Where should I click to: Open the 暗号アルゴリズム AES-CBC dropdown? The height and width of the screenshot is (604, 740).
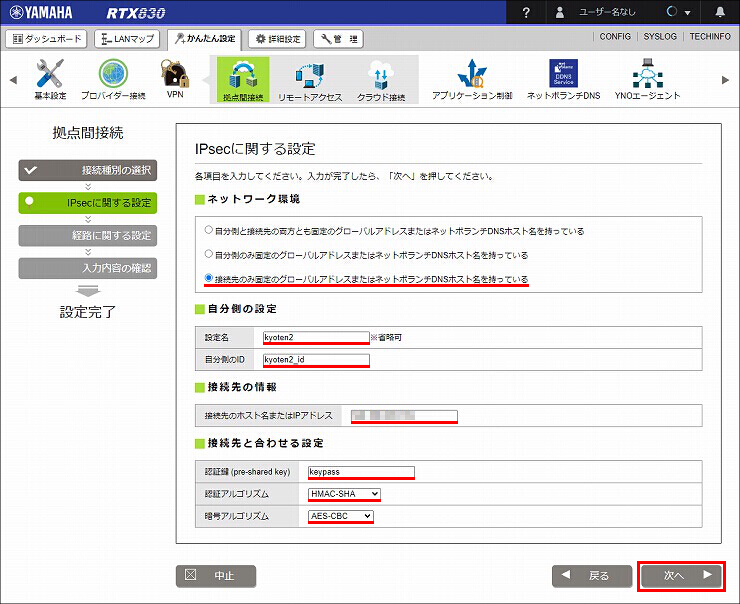coord(341,516)
